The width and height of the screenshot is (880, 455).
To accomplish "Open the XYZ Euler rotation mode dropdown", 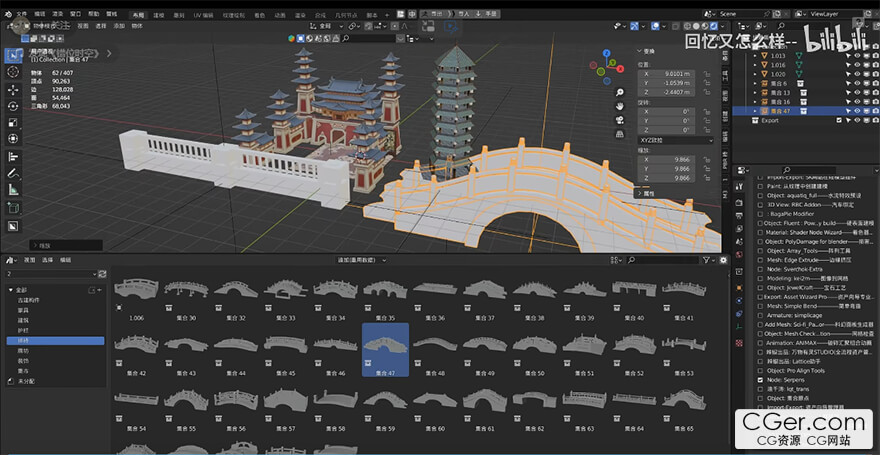I will 677,141.
